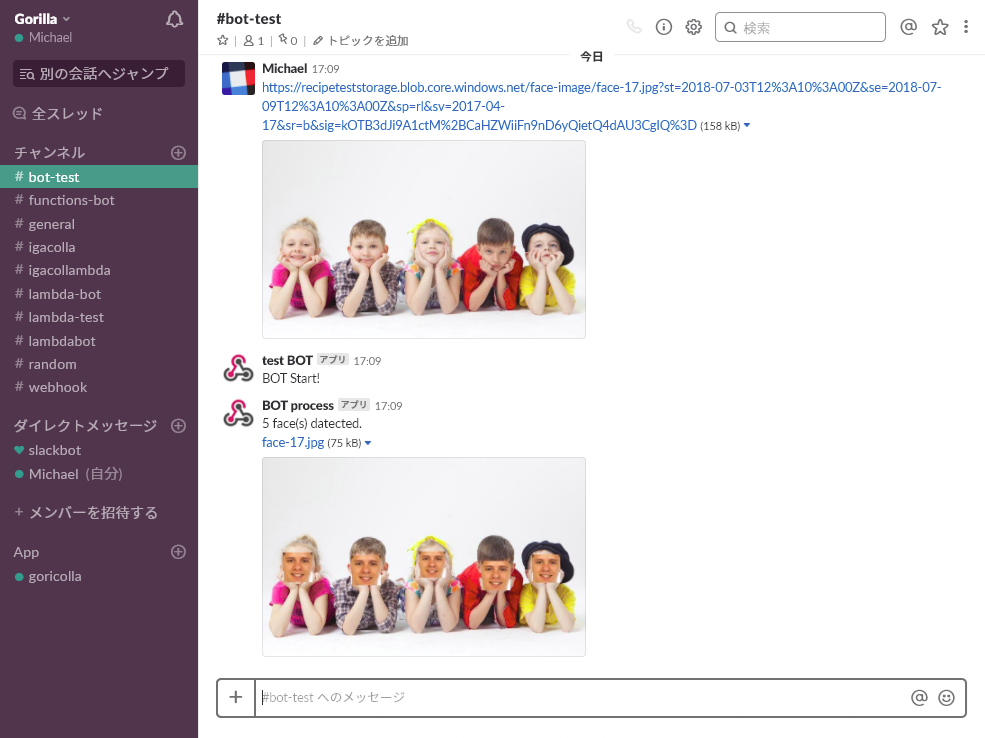Show mentions with the header @ icon
The height and width of the screenshot is (738, 985).
click(x=908, y=26)
